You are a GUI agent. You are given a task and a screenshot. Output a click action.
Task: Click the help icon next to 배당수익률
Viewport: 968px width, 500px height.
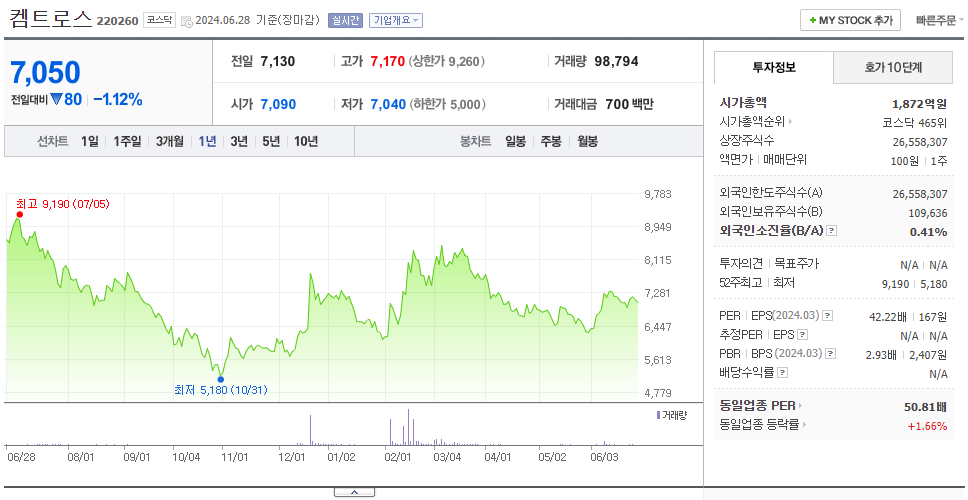click(x=782, y=373)
